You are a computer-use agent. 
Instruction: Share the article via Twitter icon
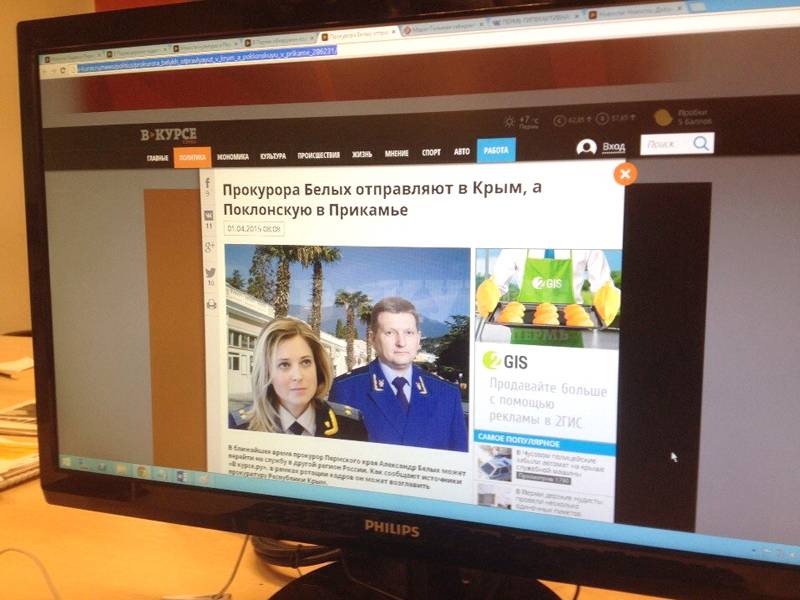click(210, 273)
